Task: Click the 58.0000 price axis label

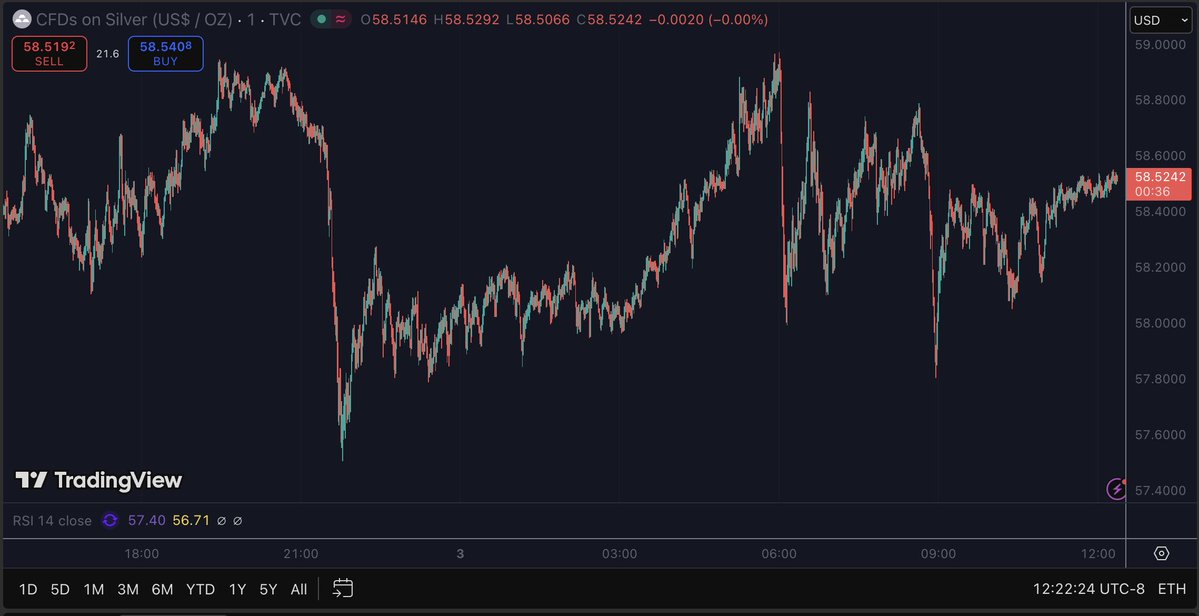Action: point(1160,323)
